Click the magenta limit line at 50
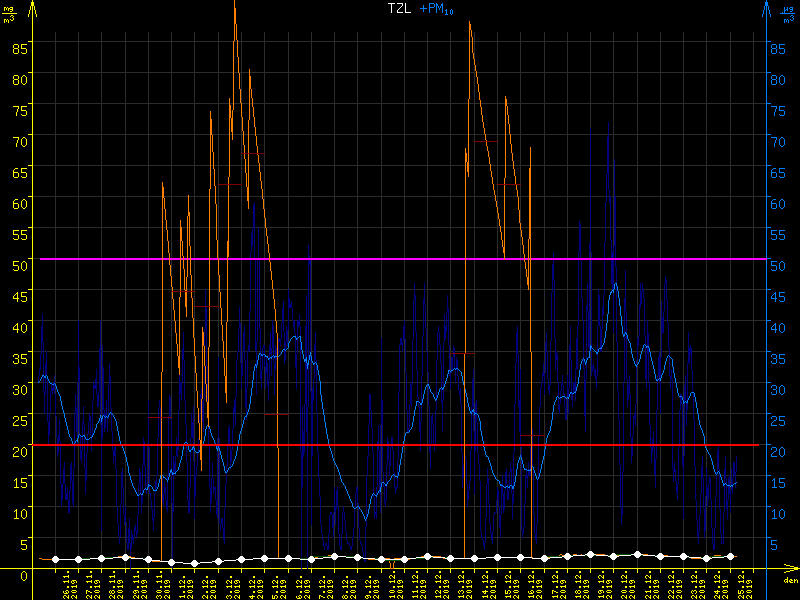The image size is (800, 600). (x=400, y=259)
